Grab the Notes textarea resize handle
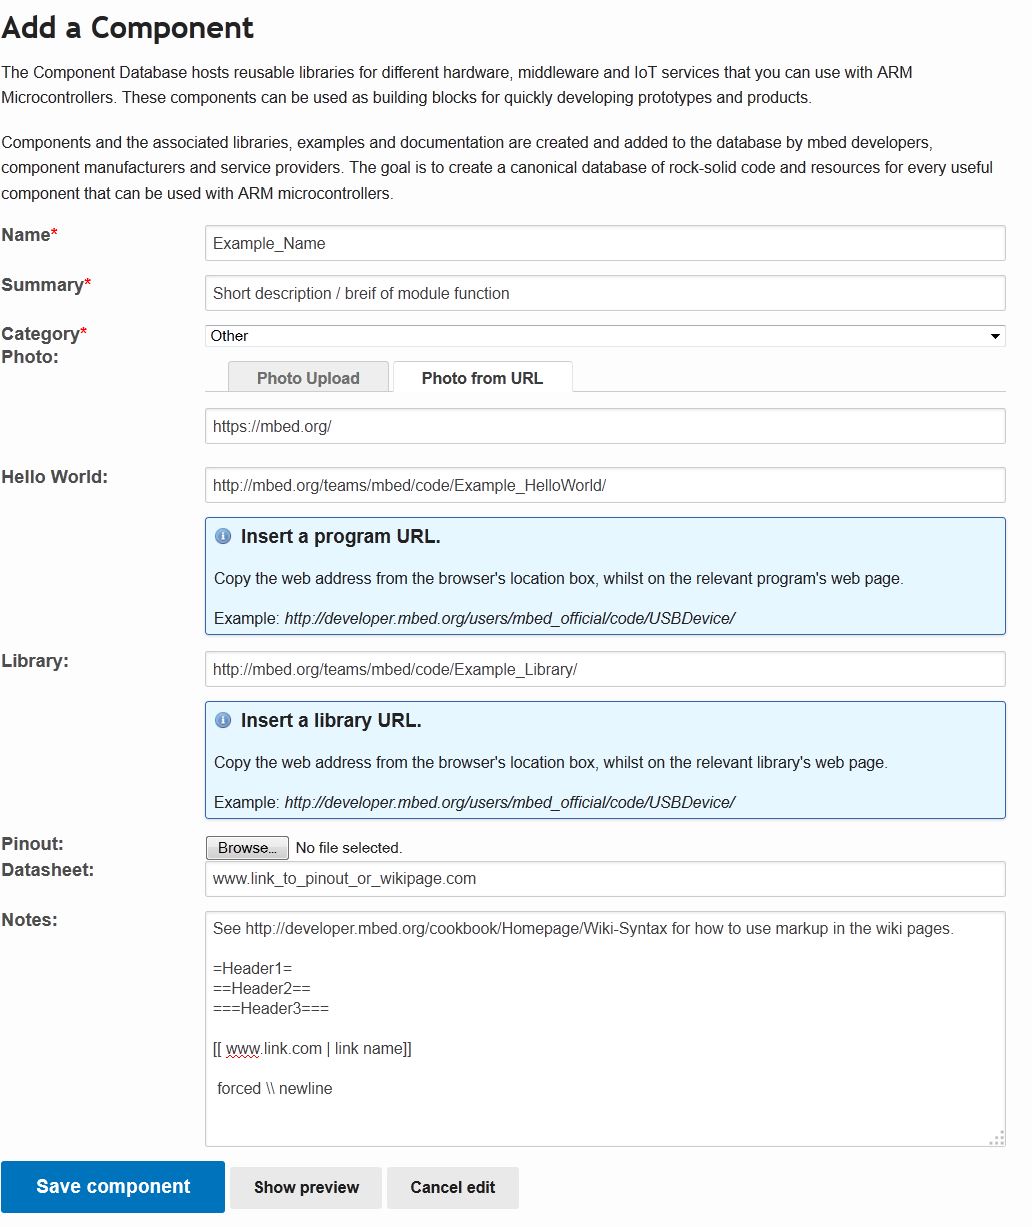The width and height of the screenshot is (1032, 1227). (x=996, y=1138)
